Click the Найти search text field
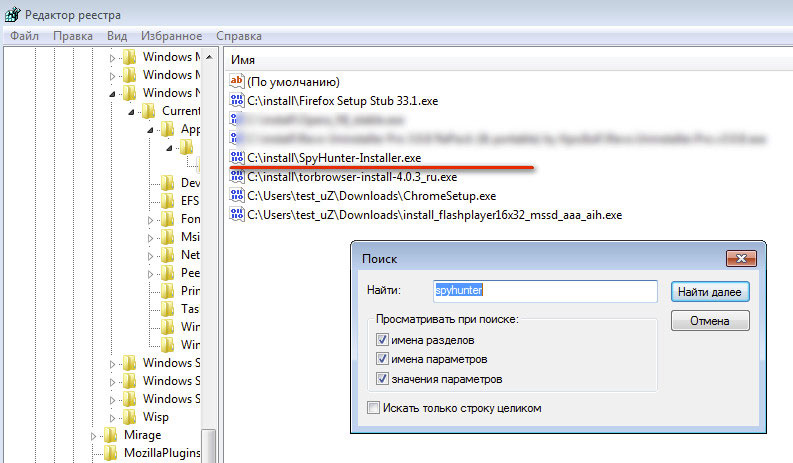This screenshot has height=463, width=793. (x=545, y=291)
